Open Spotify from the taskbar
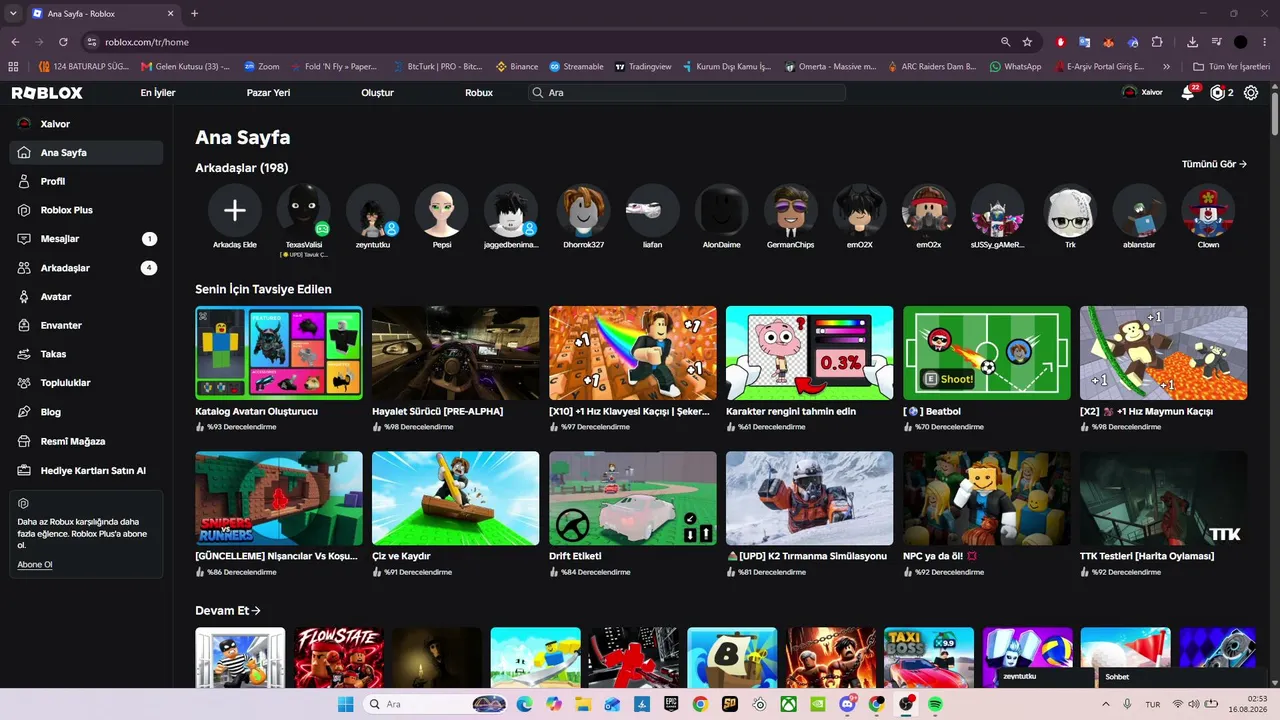This screenshot has height=720, width=1280. point(935,704)
